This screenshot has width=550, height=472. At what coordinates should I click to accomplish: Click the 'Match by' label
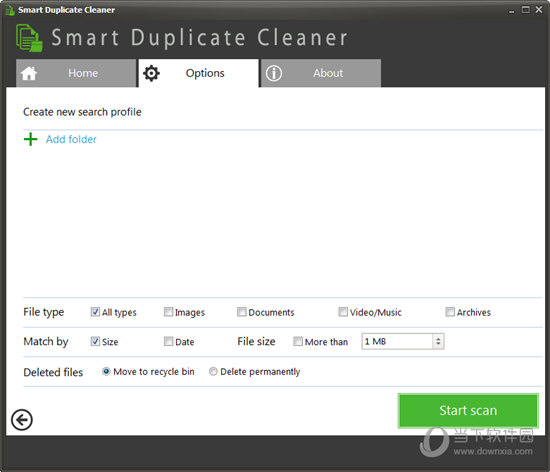46,341
